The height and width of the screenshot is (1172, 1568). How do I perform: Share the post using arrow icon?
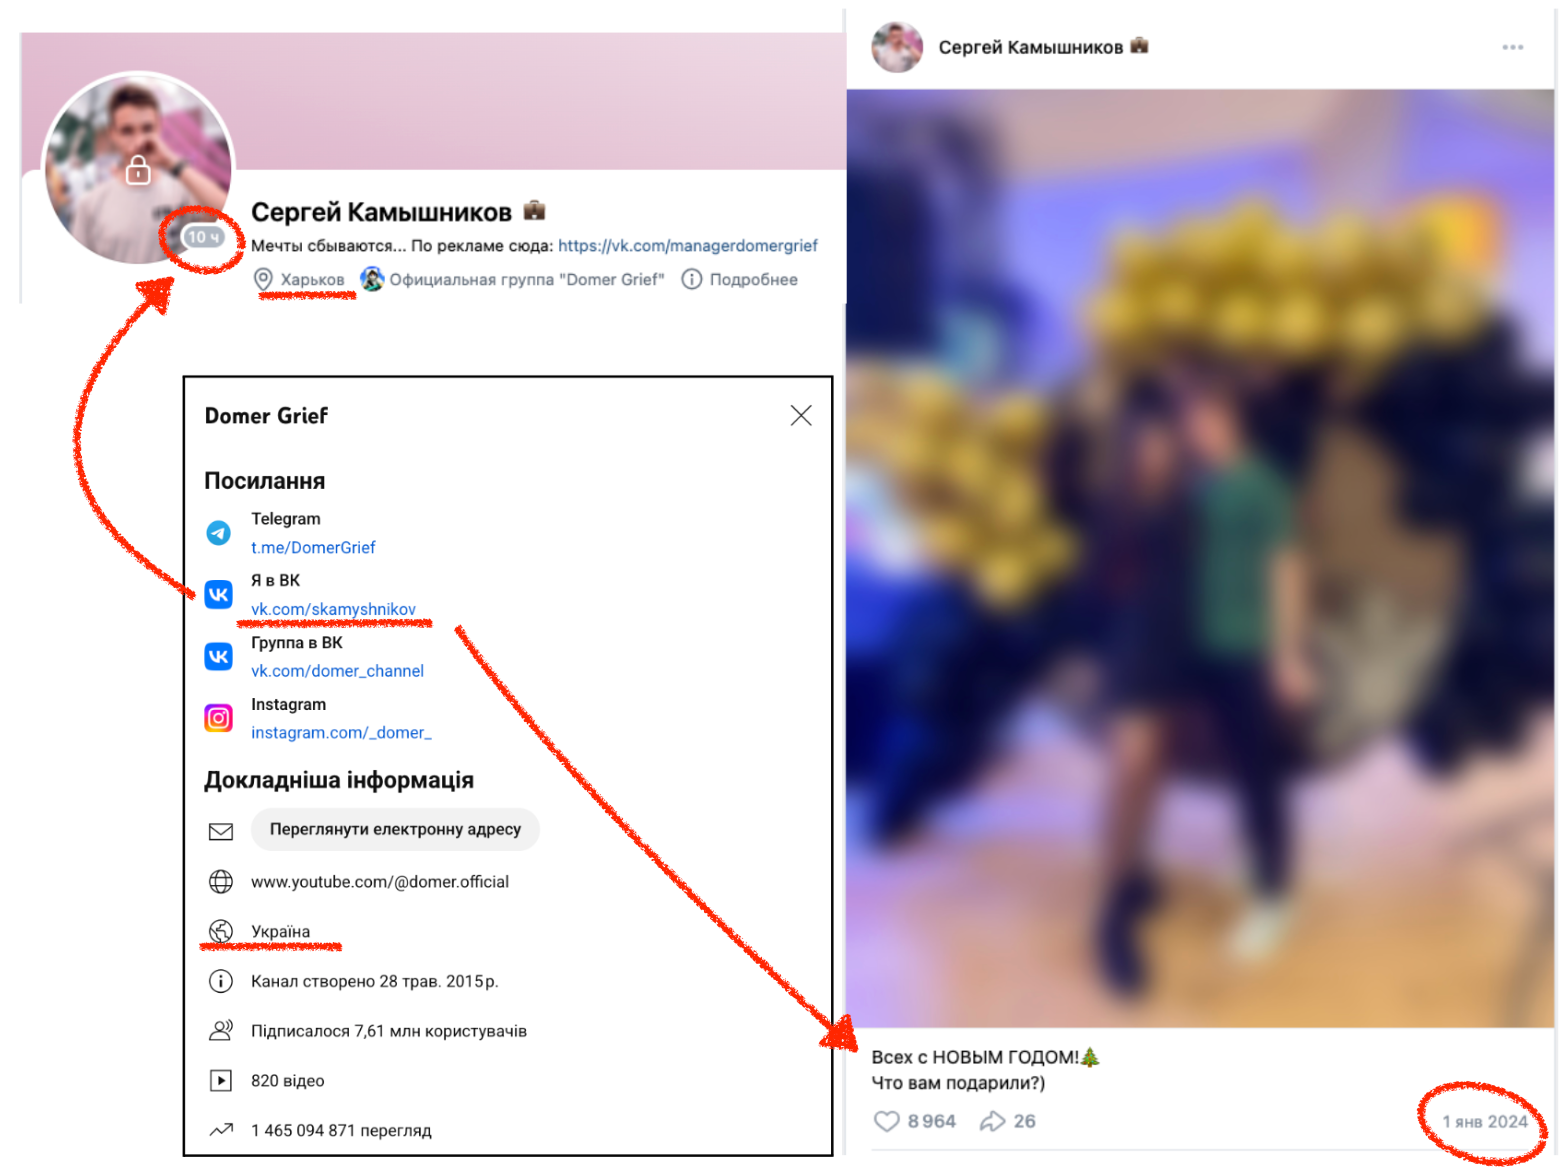tap(992, 1121)
